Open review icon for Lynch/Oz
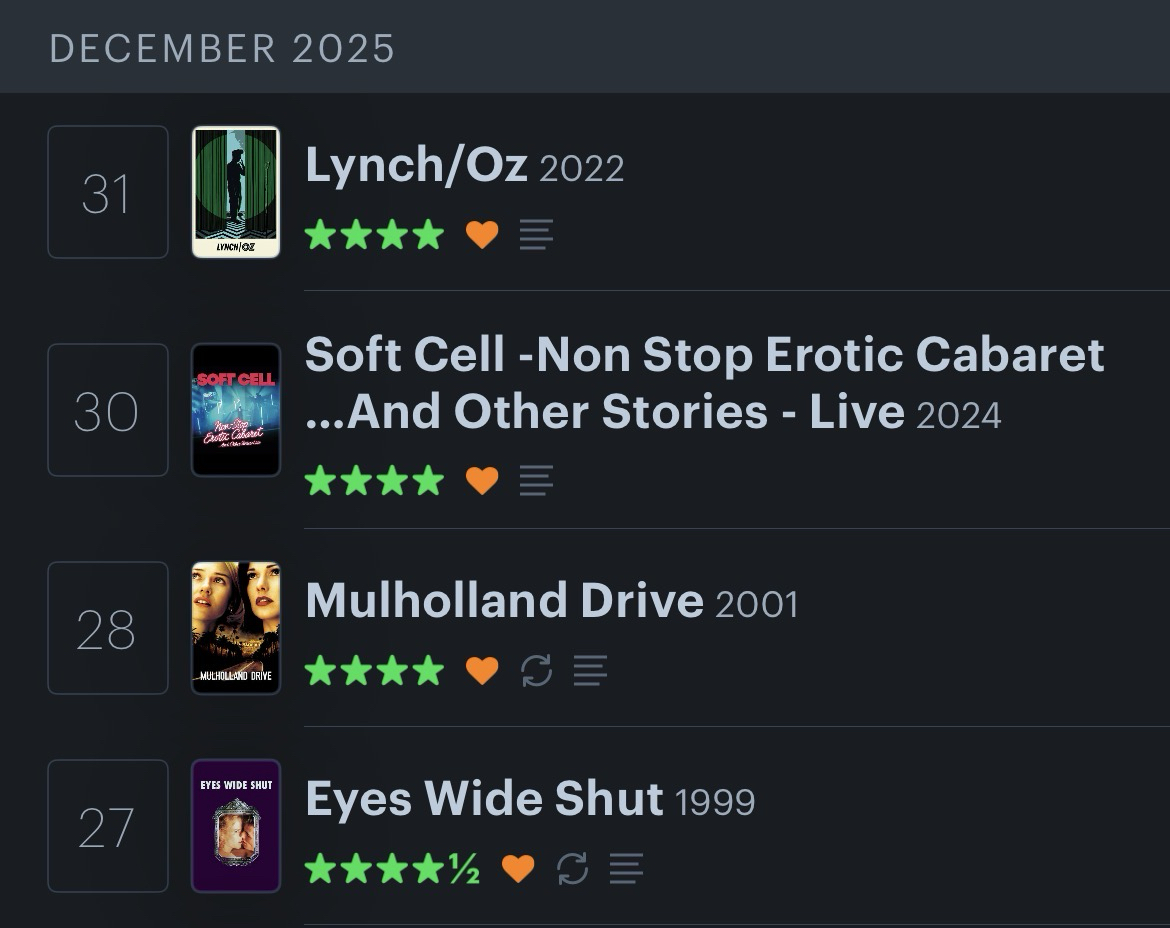 coord(537,235)
